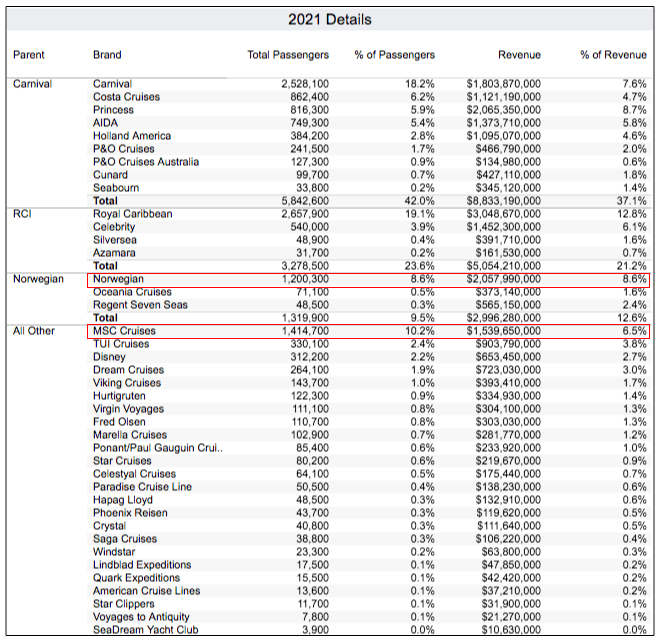Select the Regent Seven Seas brand cell

pyautogui.click(x=139, y=305)
